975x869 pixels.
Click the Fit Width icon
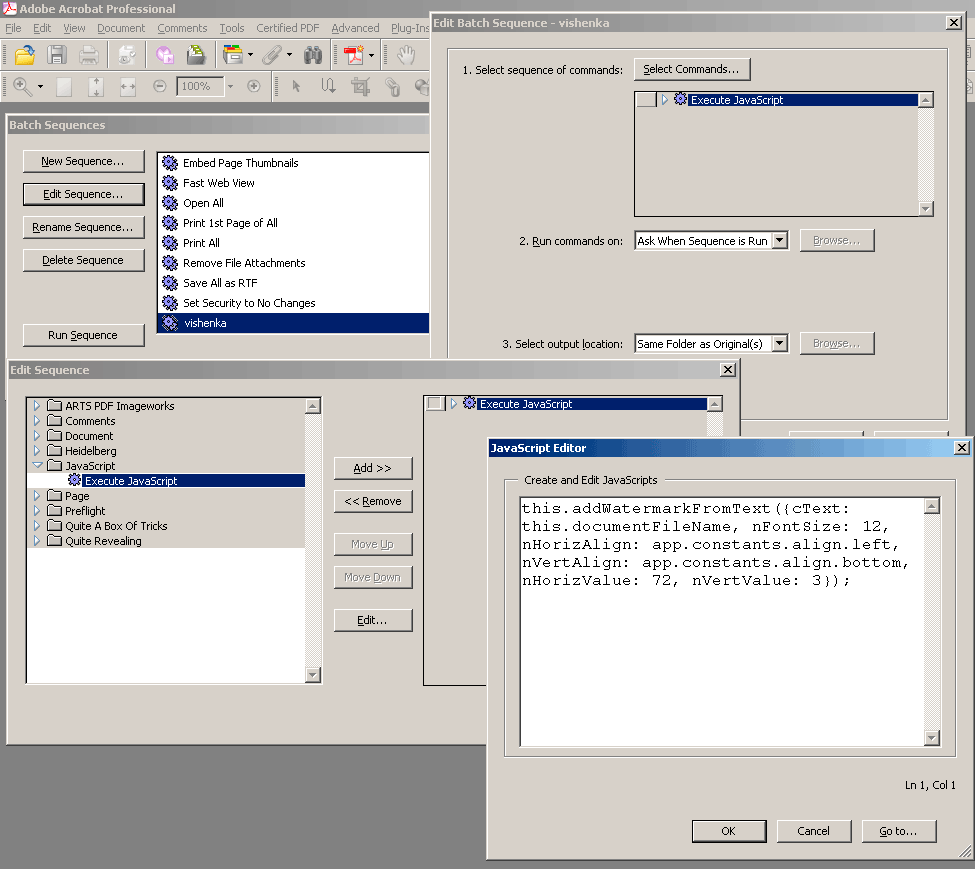(x=127, y=86)
